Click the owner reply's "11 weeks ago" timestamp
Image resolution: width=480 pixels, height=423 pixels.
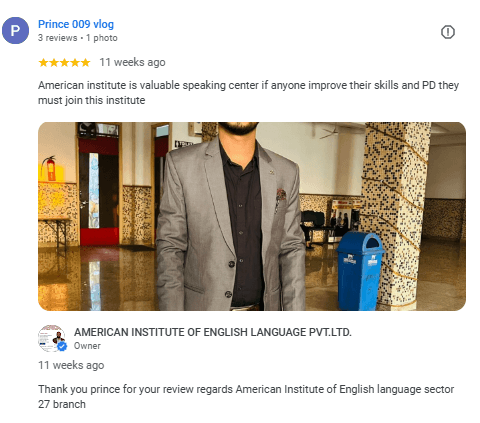tap(71, 365)
